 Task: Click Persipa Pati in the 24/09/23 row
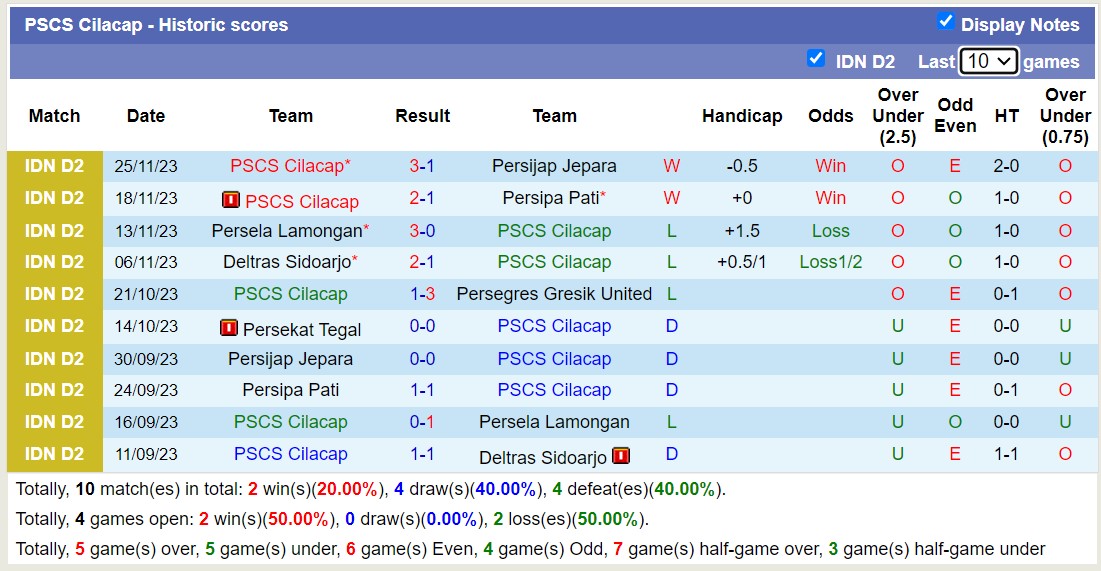(290, 390)
